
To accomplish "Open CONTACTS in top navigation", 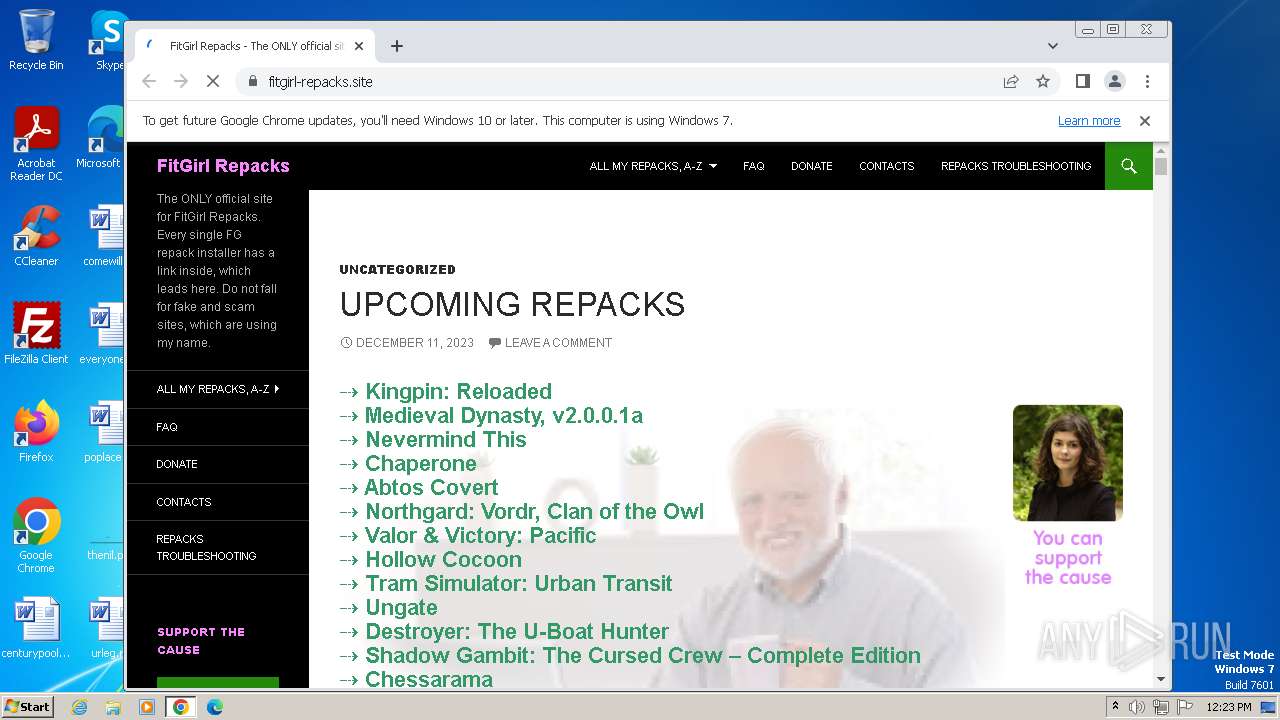I will (887, 166).
